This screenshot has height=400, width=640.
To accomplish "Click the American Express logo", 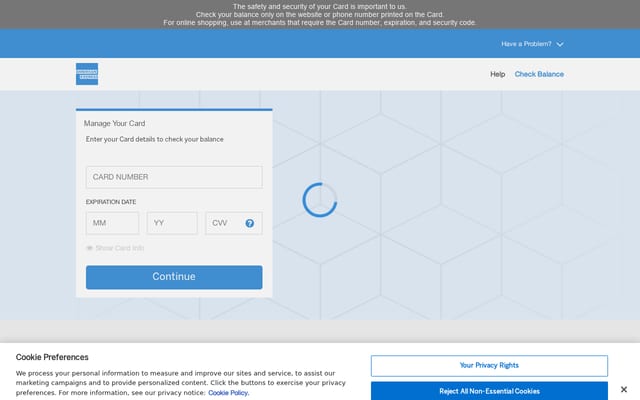I will (87, 74).
